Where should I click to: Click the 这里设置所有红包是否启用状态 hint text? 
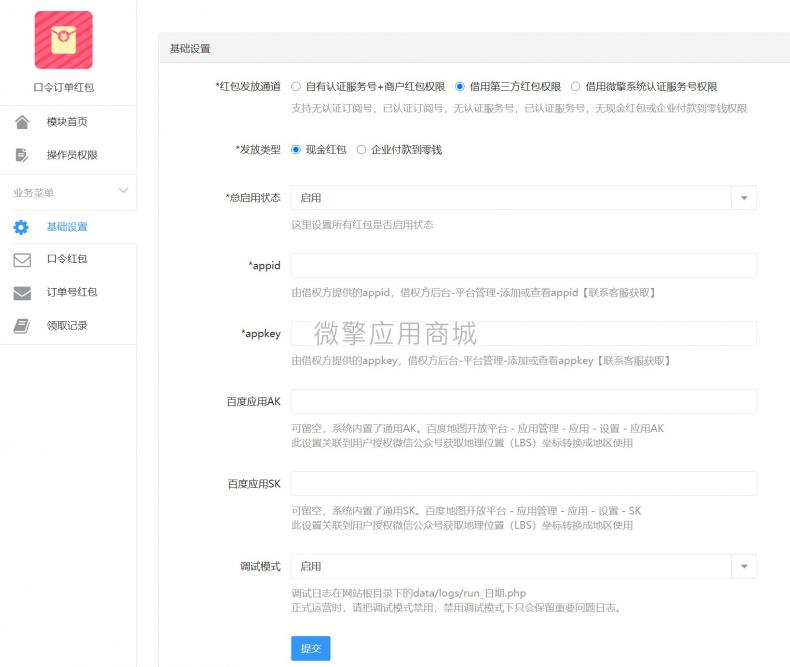[362, 225]
